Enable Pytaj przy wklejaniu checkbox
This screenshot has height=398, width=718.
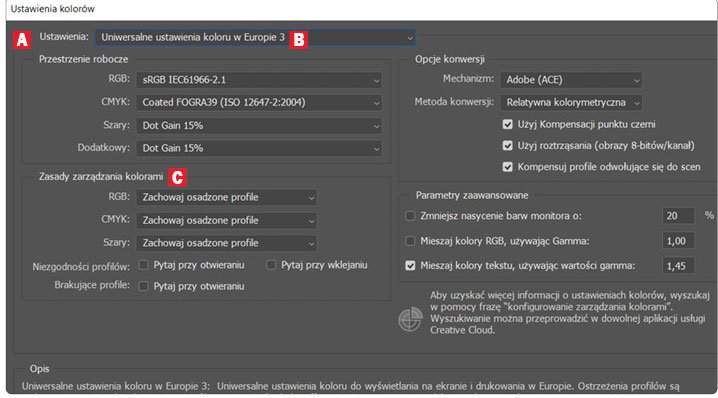click(x=271, y=265)
